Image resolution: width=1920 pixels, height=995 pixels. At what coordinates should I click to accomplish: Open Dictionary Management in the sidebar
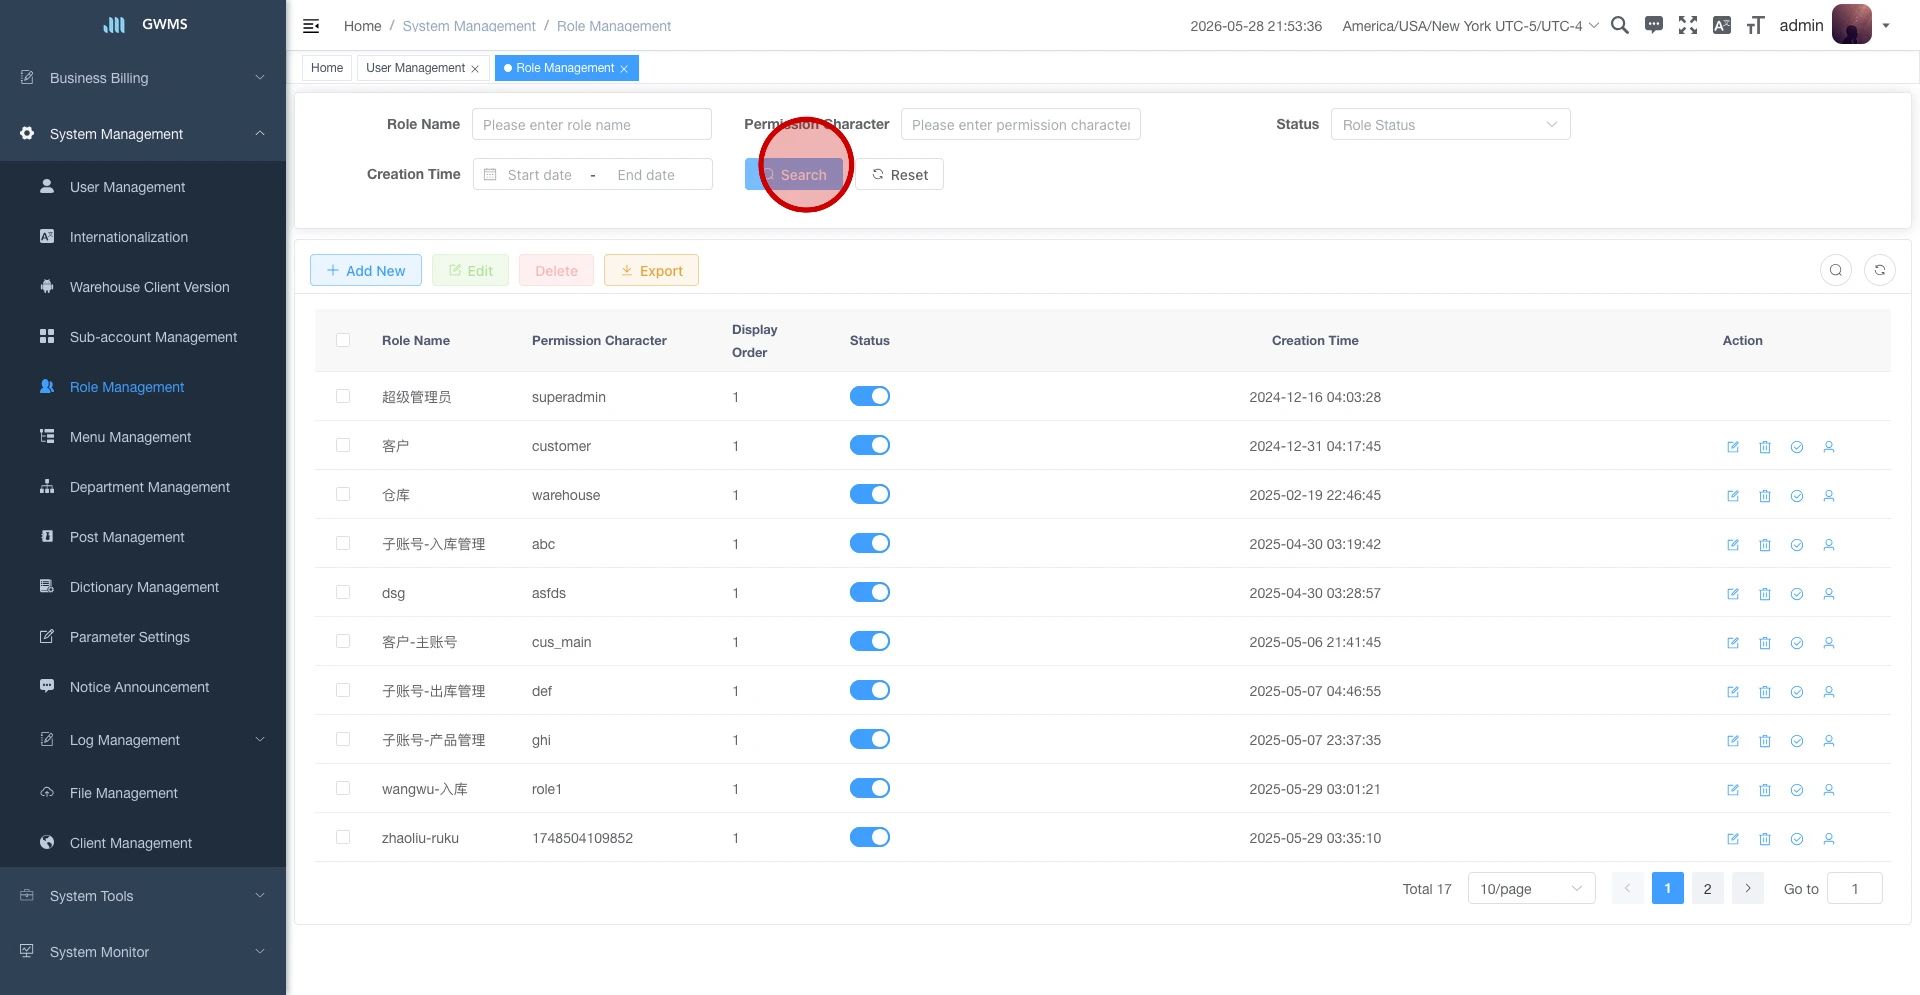point(143,587)
